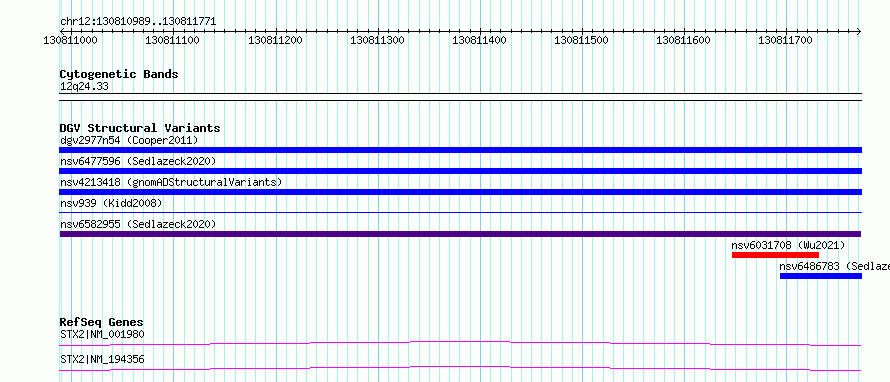Select the blue bar under nsv6477596
890x382 pixels.
pos(460,171)
